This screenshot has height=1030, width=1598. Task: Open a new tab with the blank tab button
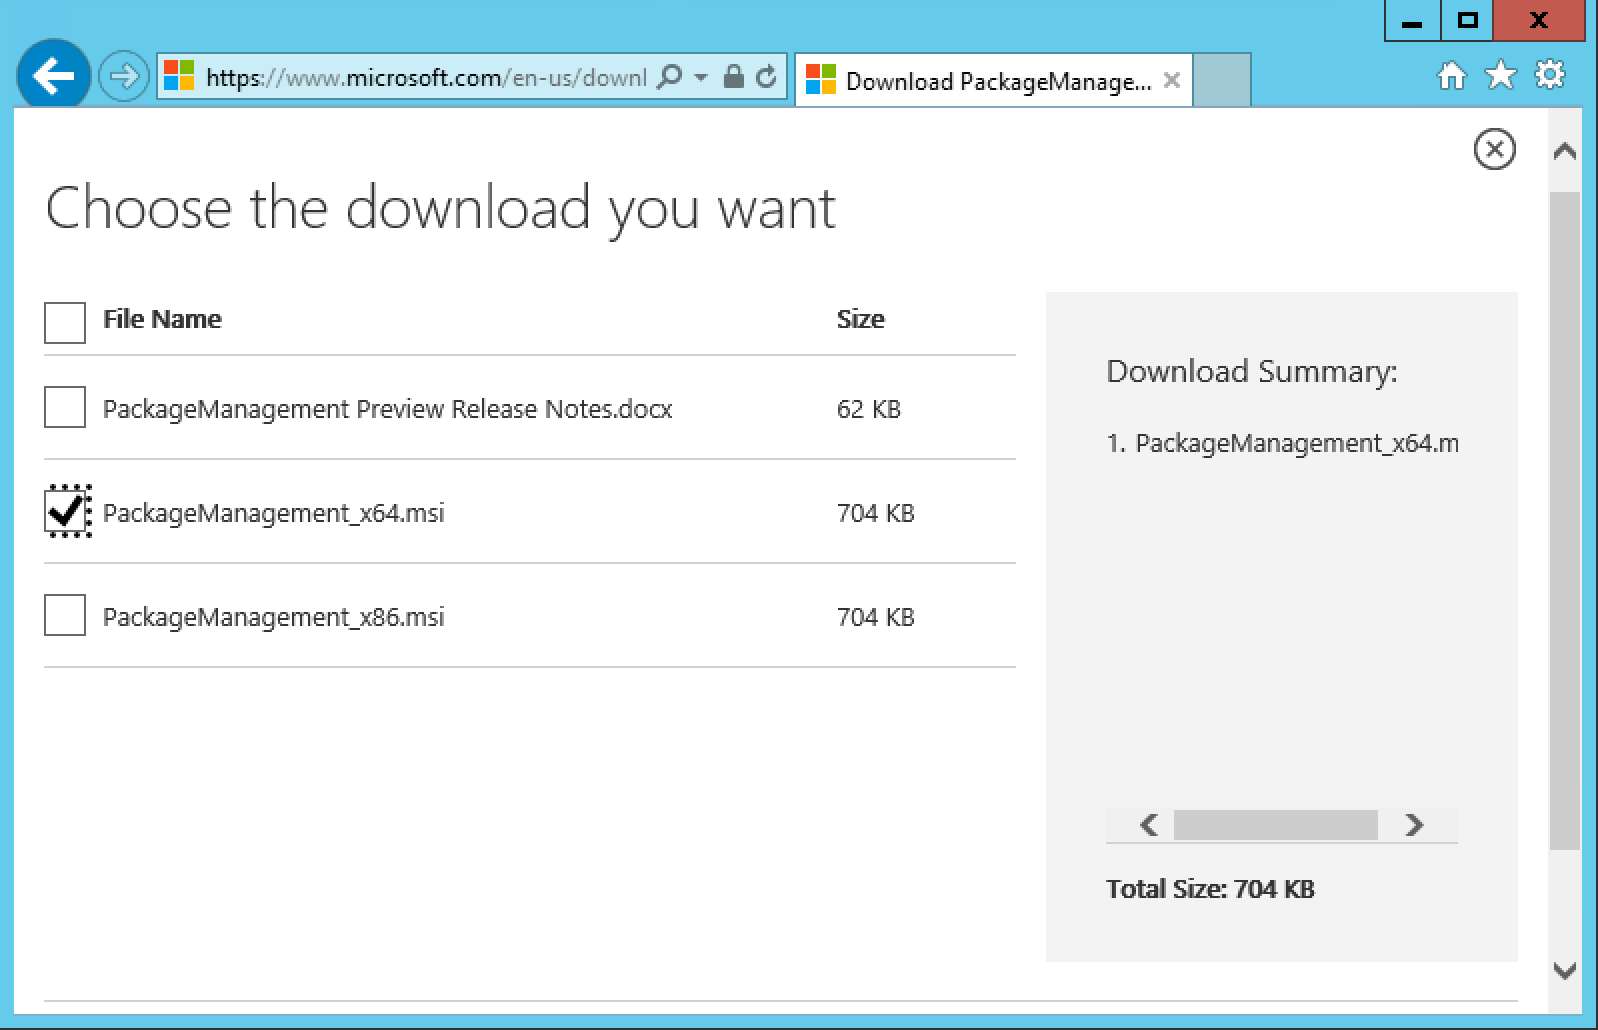pos(1222,80)
